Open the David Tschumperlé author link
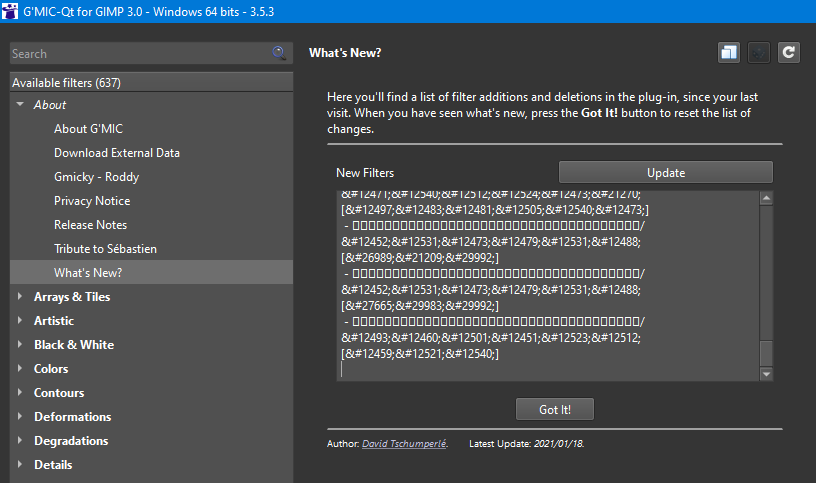 pos(404,443)
